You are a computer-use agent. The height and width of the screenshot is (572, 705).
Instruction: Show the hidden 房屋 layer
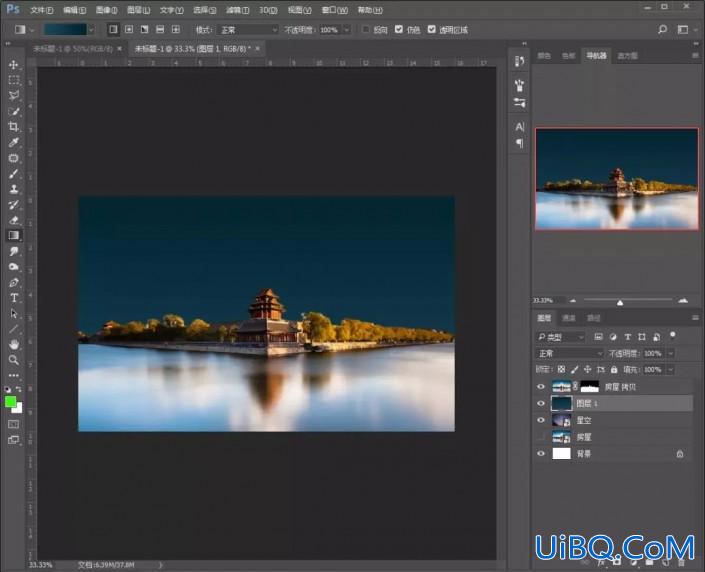541,437
